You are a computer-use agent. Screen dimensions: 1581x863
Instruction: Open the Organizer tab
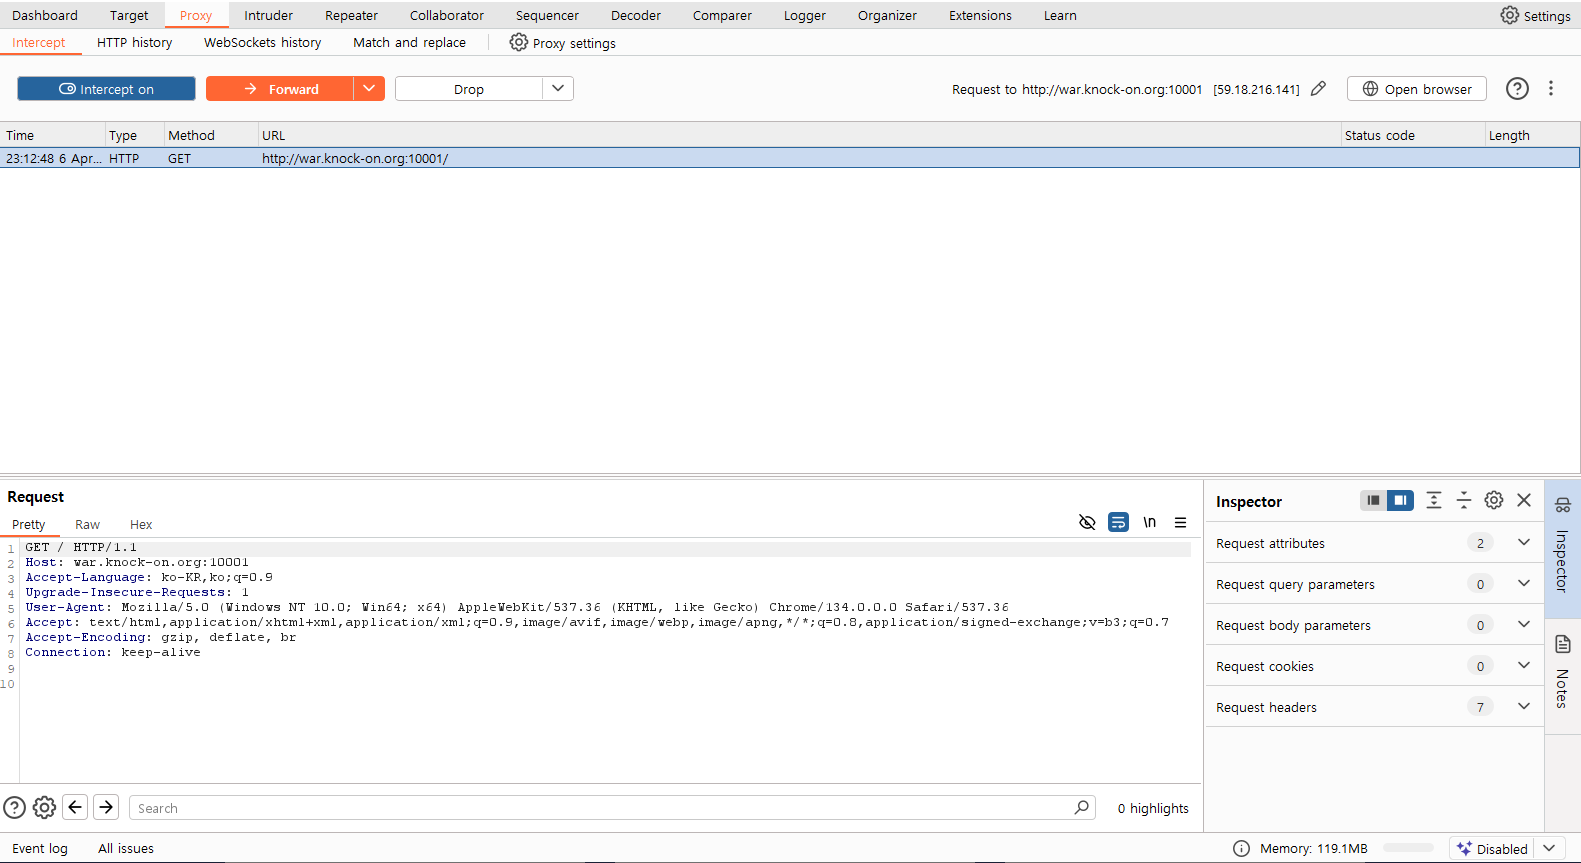coord(887,15)
